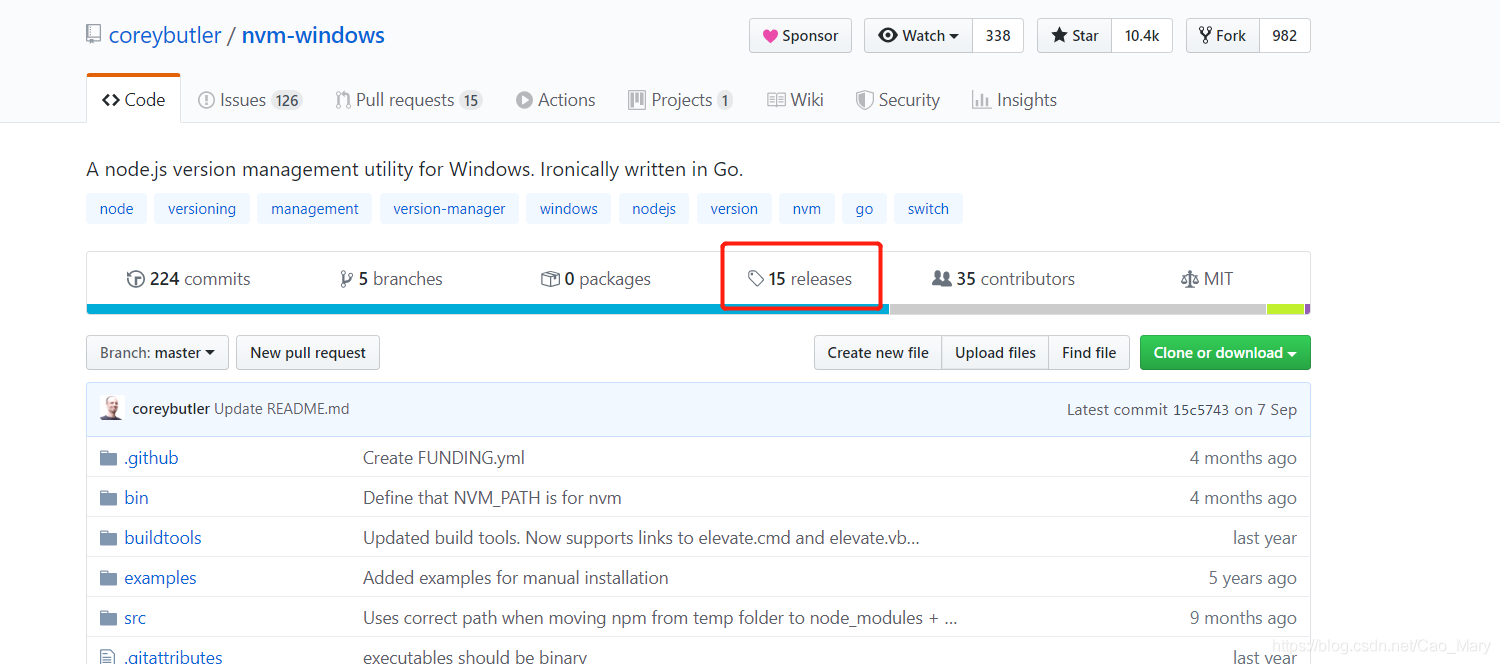Open the buildtools folder name link

tap(163, 538)
